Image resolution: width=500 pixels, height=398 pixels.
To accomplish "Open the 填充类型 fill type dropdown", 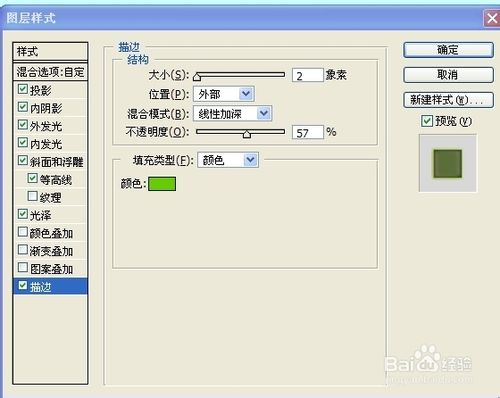I will tap(228, 160).
